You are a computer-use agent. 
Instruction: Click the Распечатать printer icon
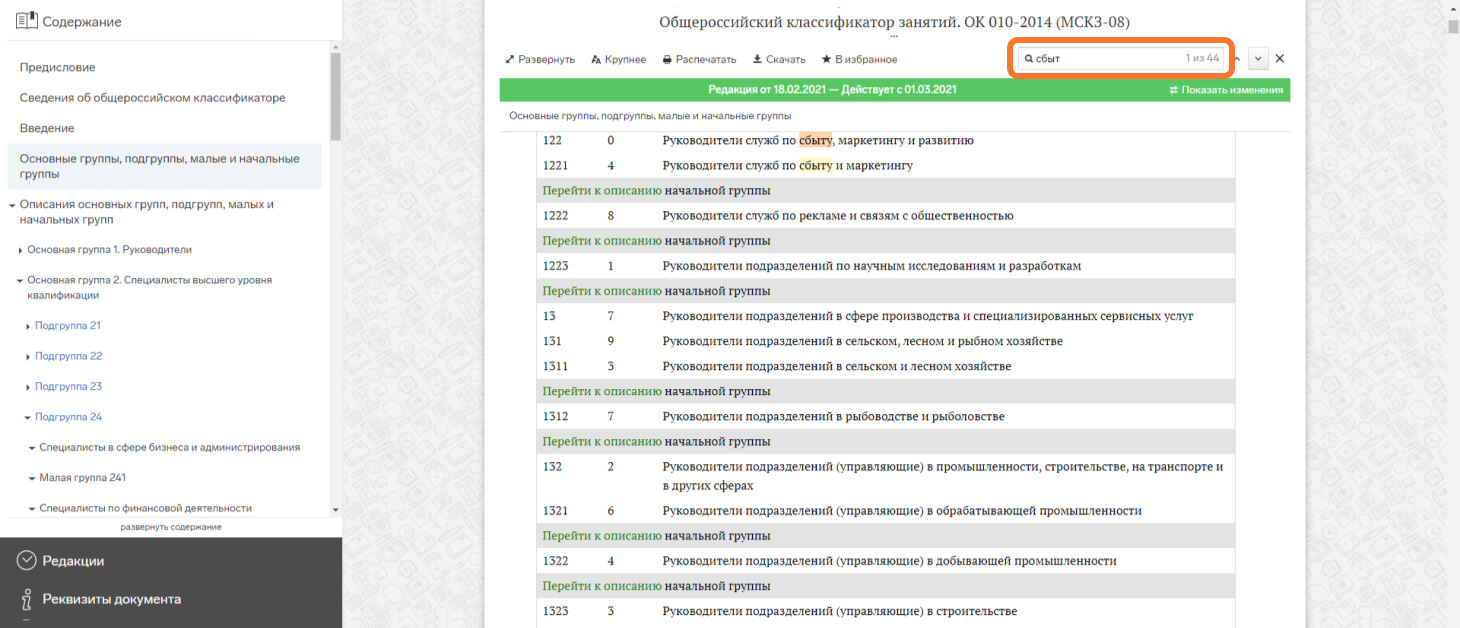click(x=667, y=59)
